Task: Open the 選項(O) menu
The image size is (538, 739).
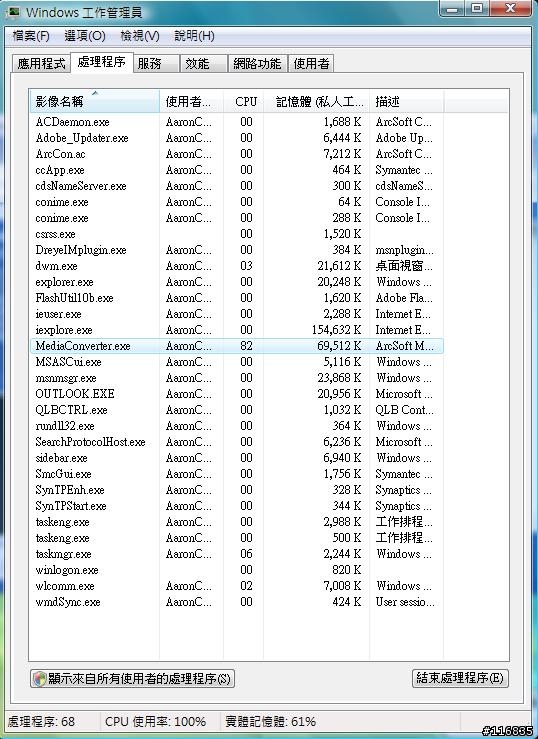Action: click(x=85, y=36)
